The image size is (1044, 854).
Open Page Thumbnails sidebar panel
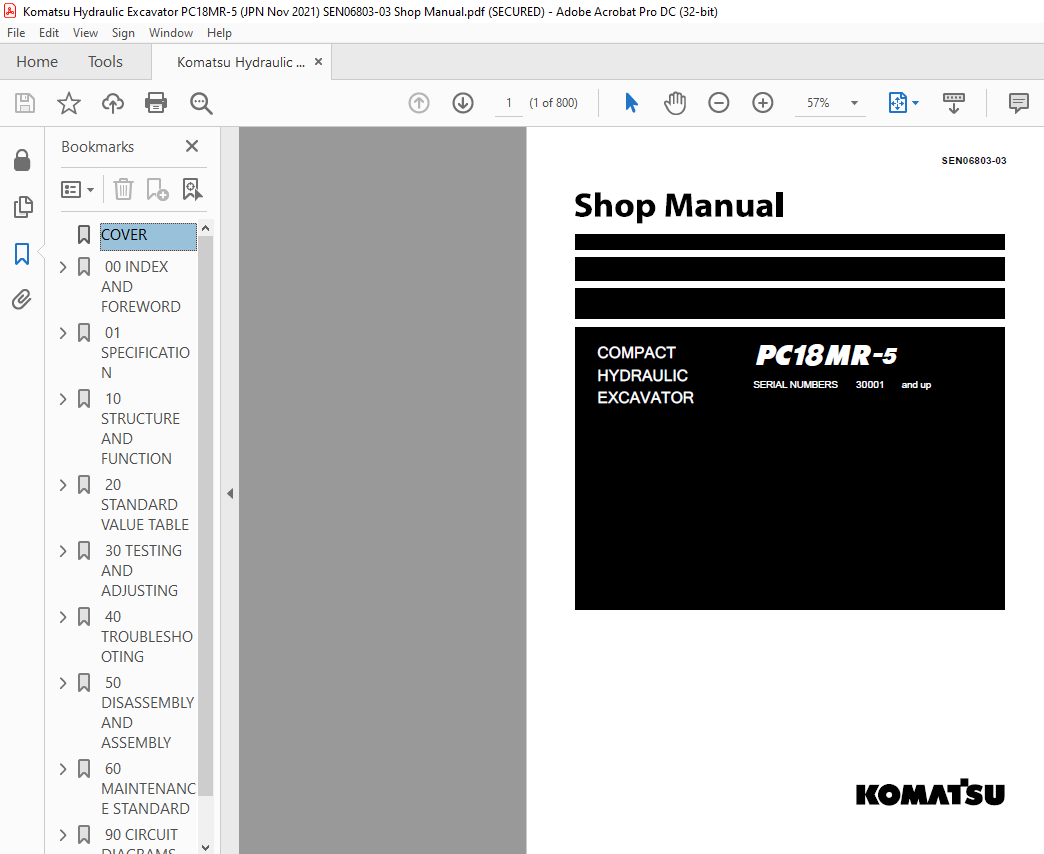click(x=22, y=207)
